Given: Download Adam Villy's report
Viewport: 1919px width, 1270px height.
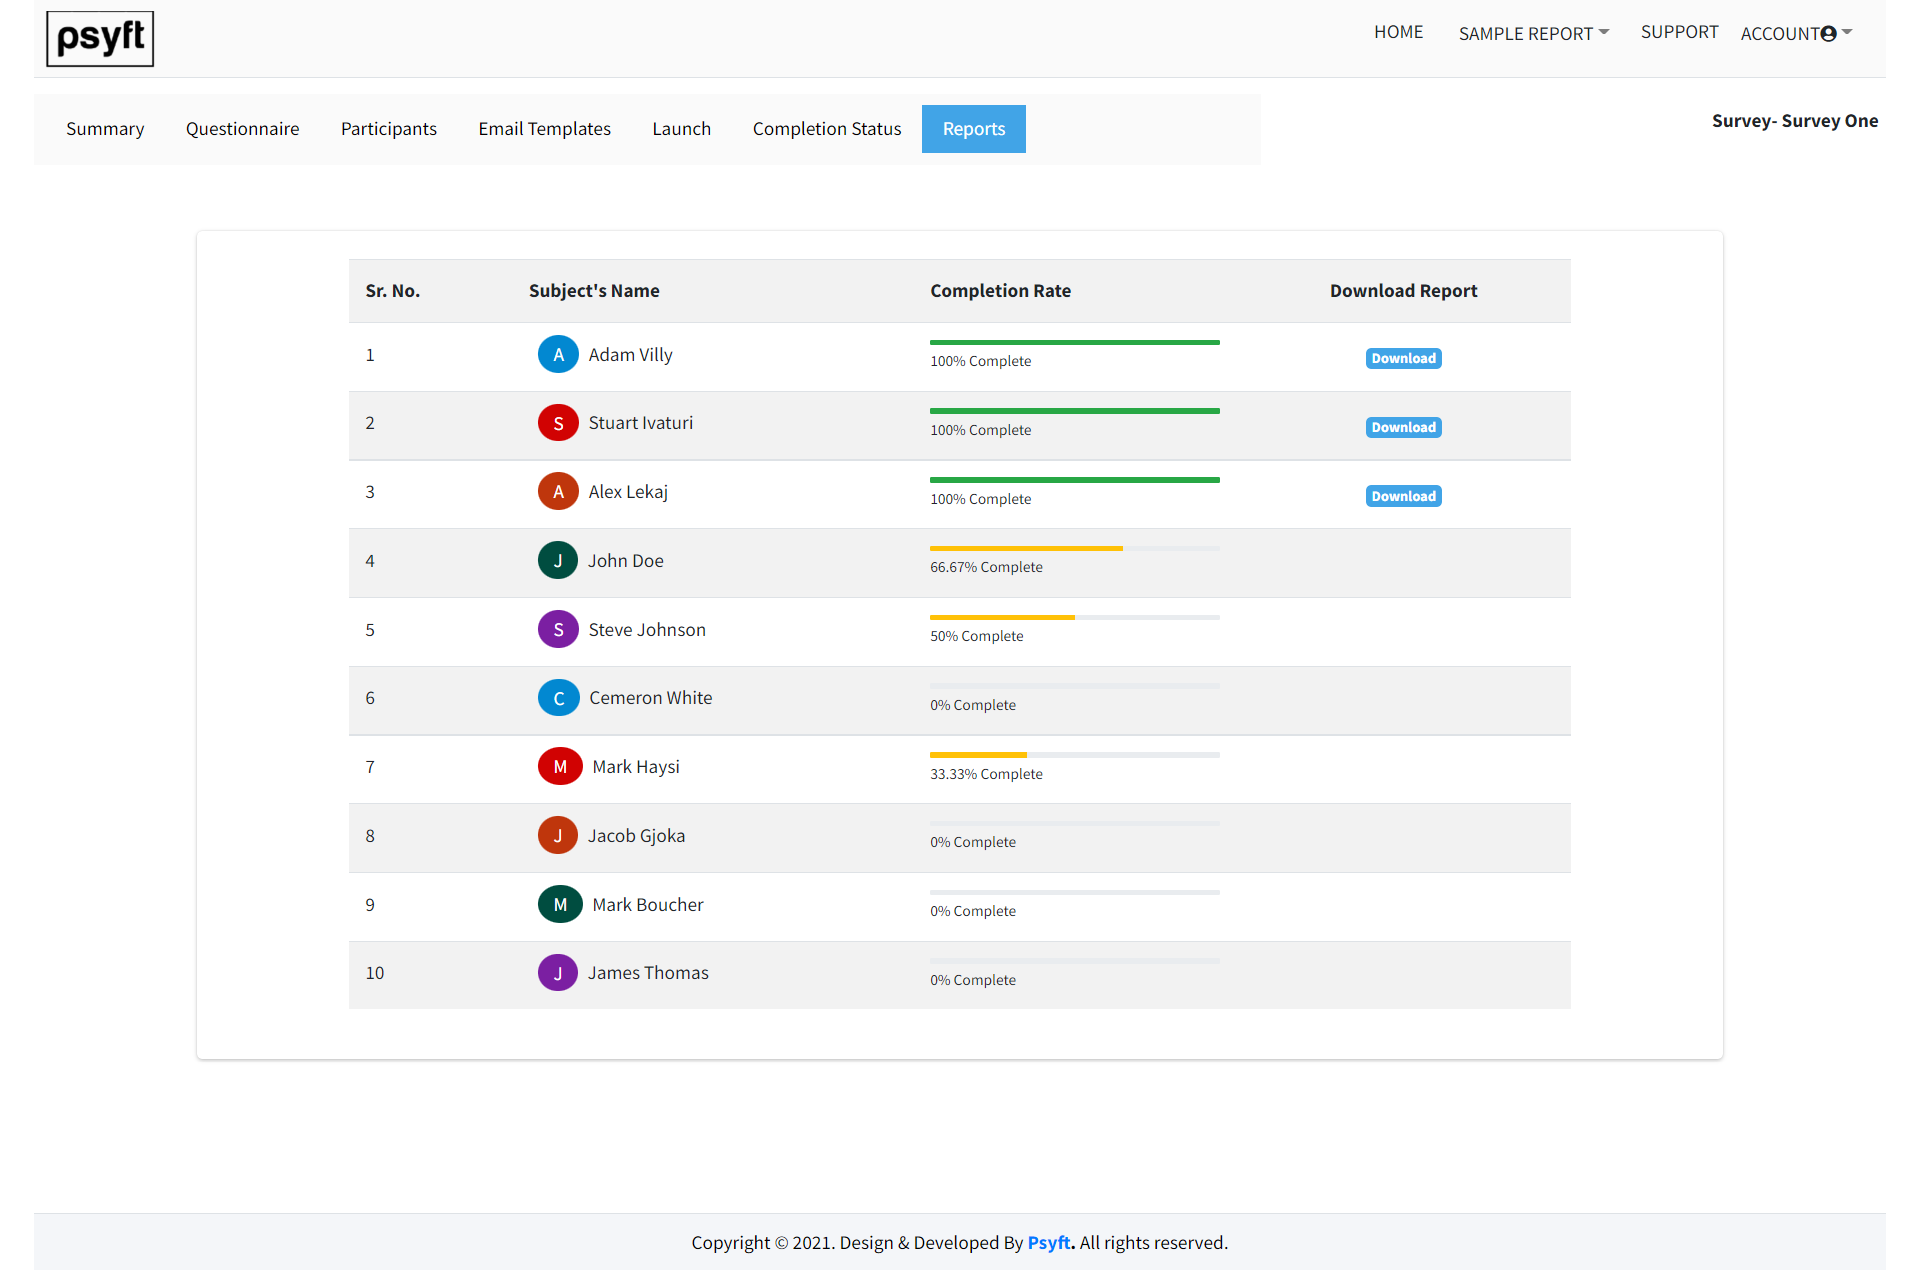Looking at the screenshot, I should coord(1403,359).
